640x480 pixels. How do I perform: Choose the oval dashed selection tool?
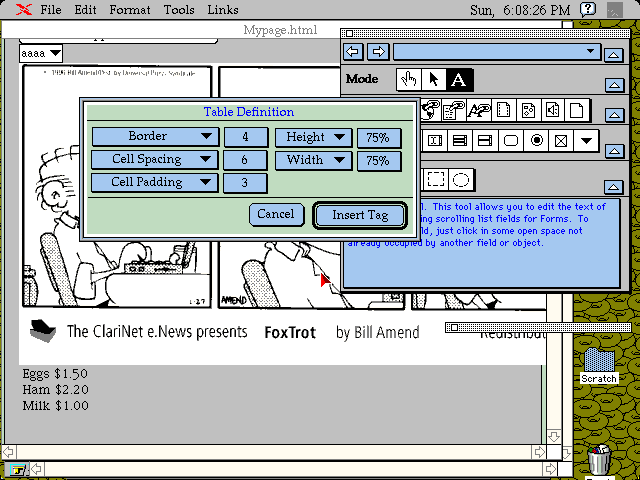pos(461,180)
